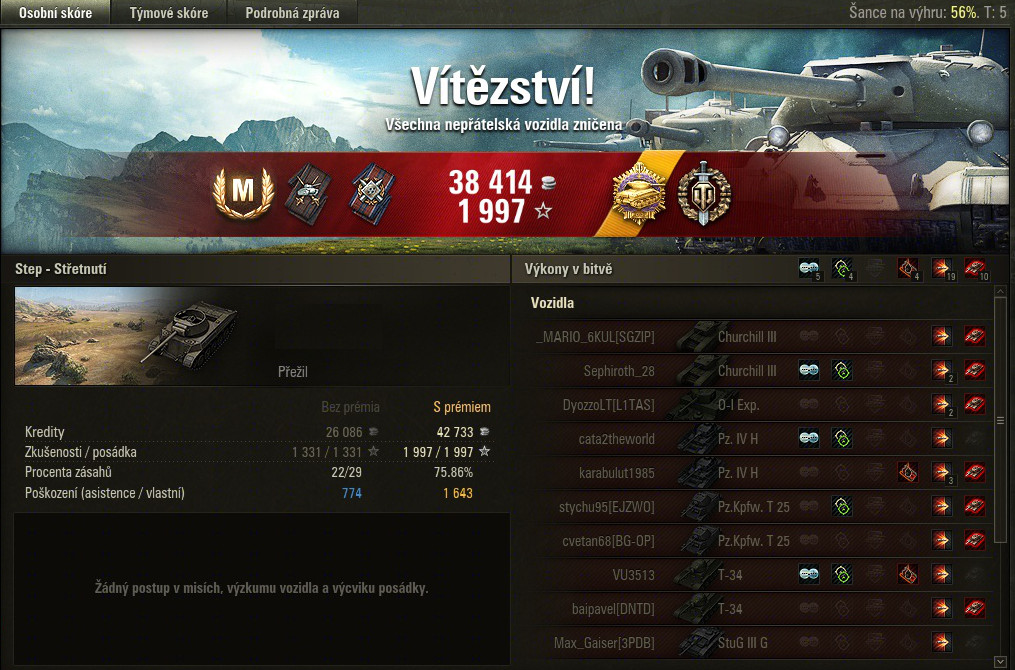This screenshot has height=670, width=1015.
Task: Click the vehicle list scrollbar handle
Action: [x=1000, y=420]
